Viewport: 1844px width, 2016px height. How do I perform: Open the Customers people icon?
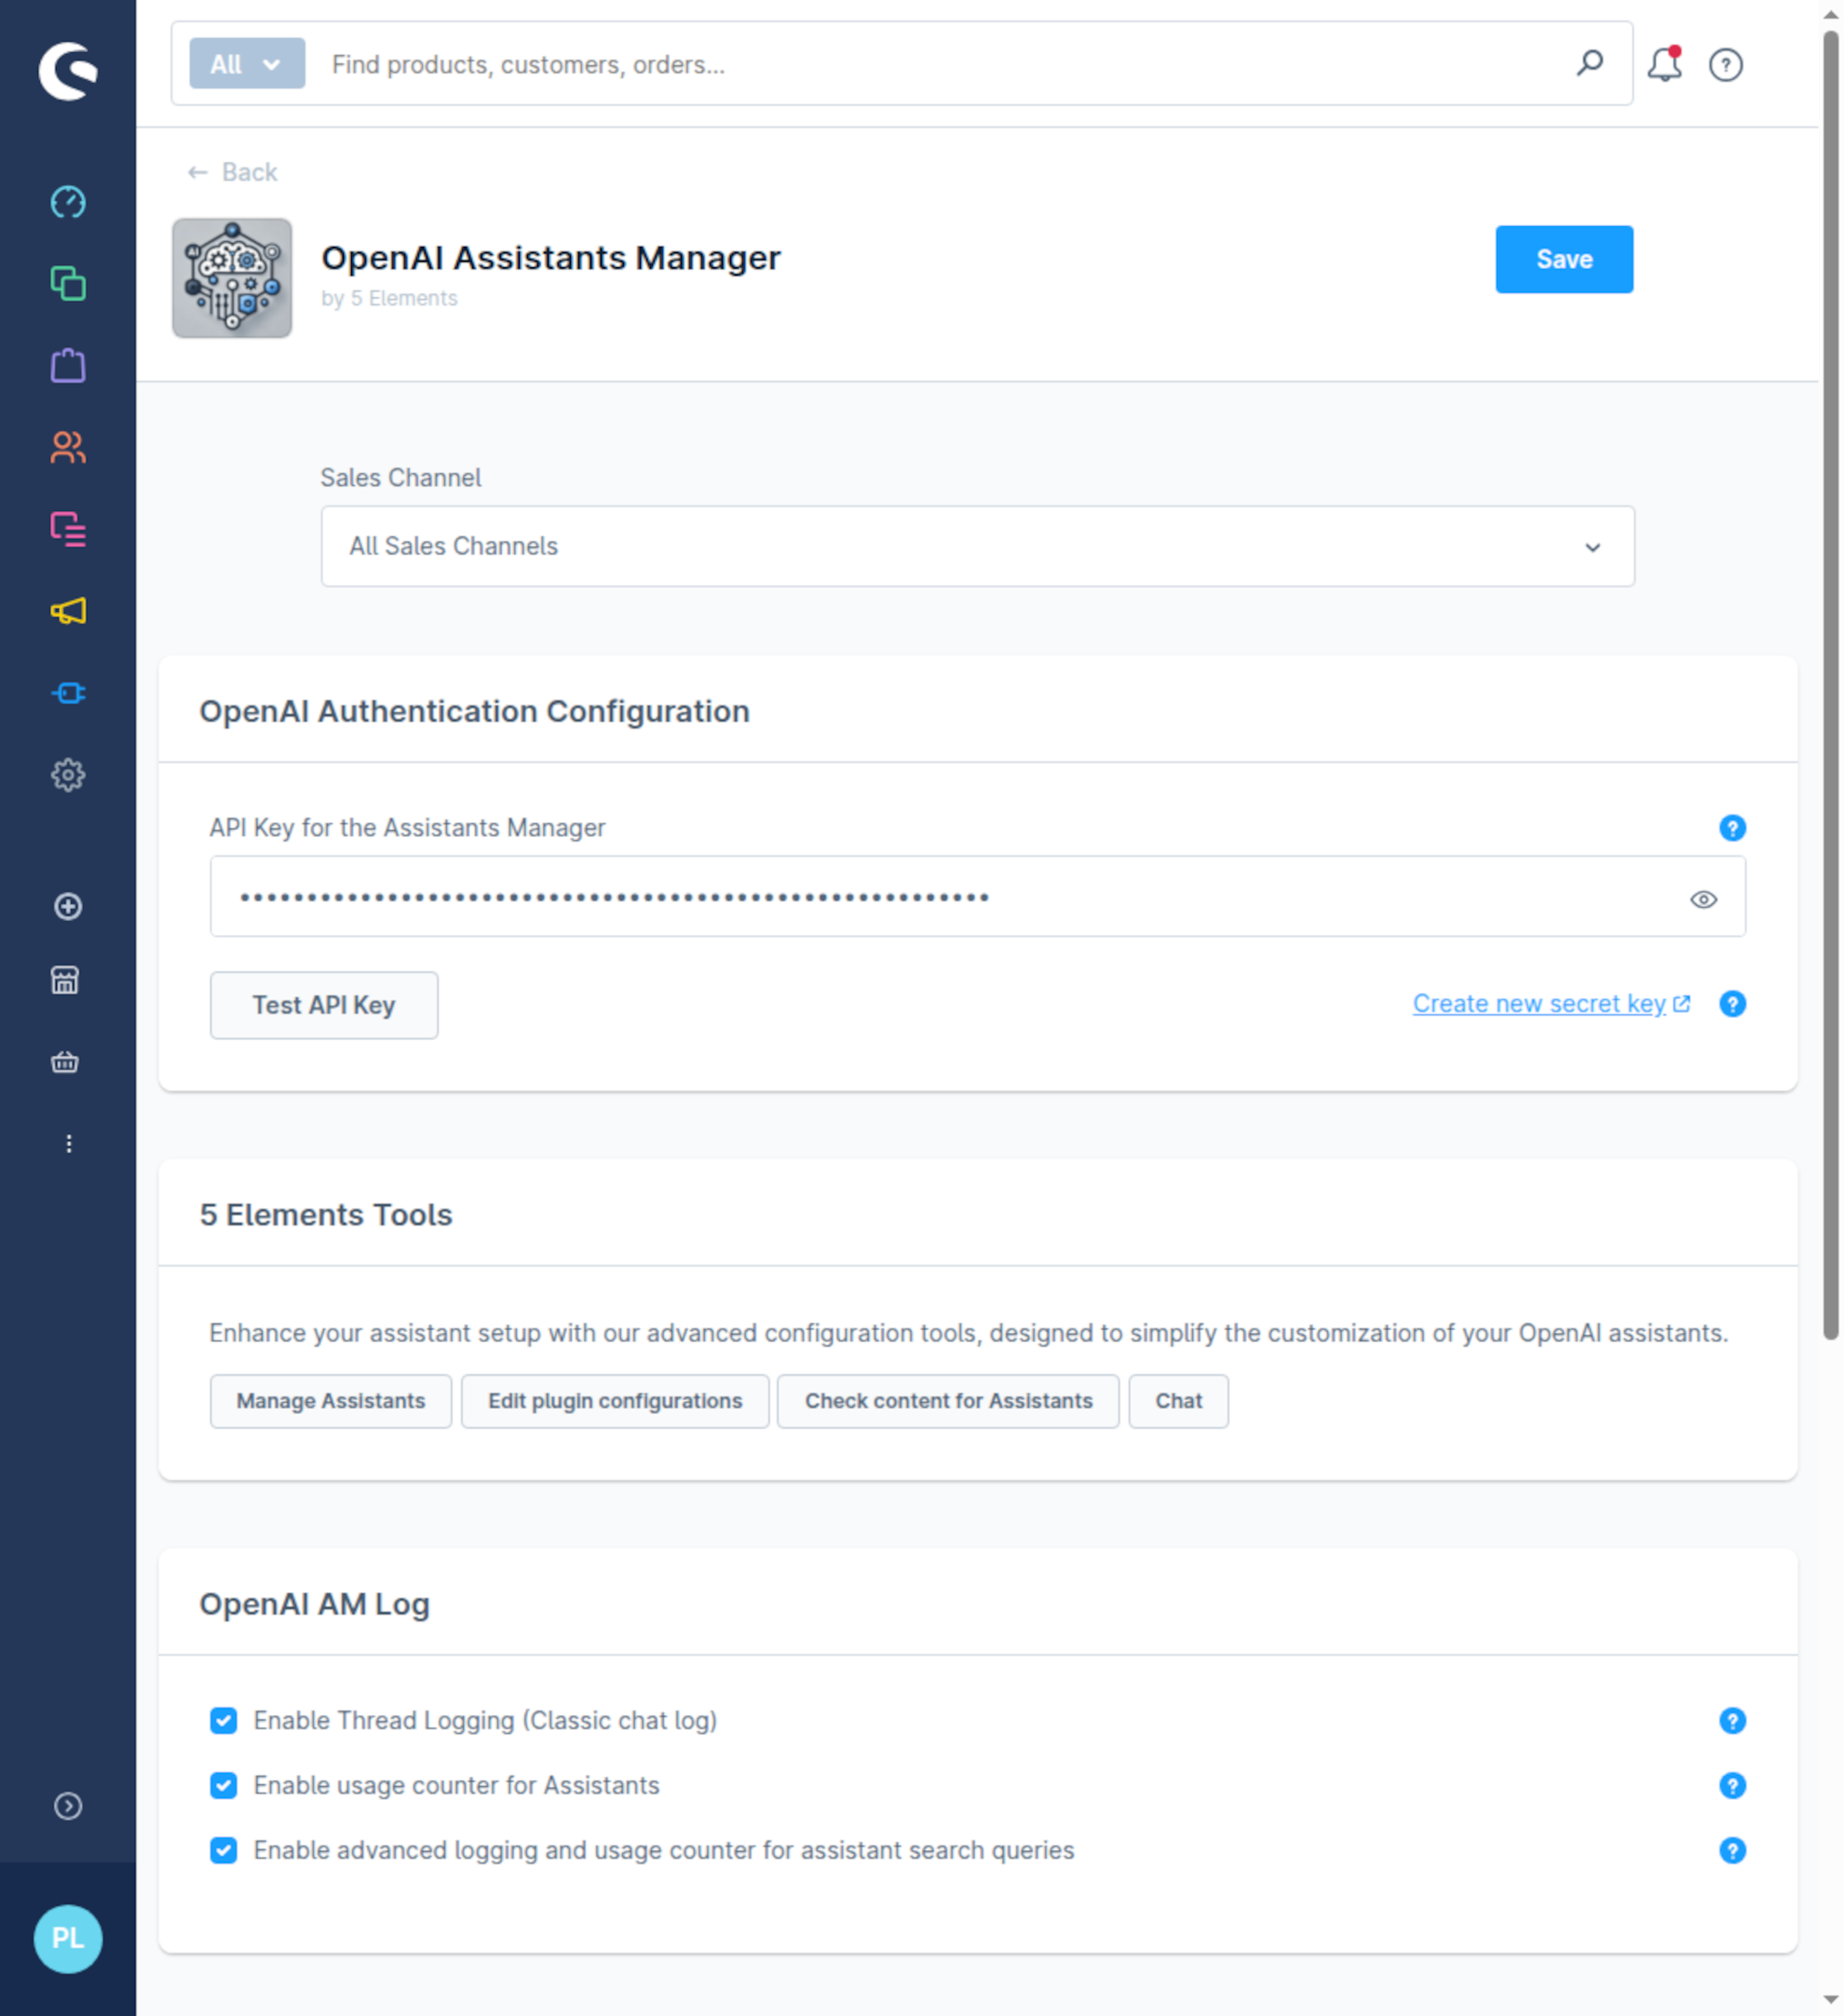point(68,447)
